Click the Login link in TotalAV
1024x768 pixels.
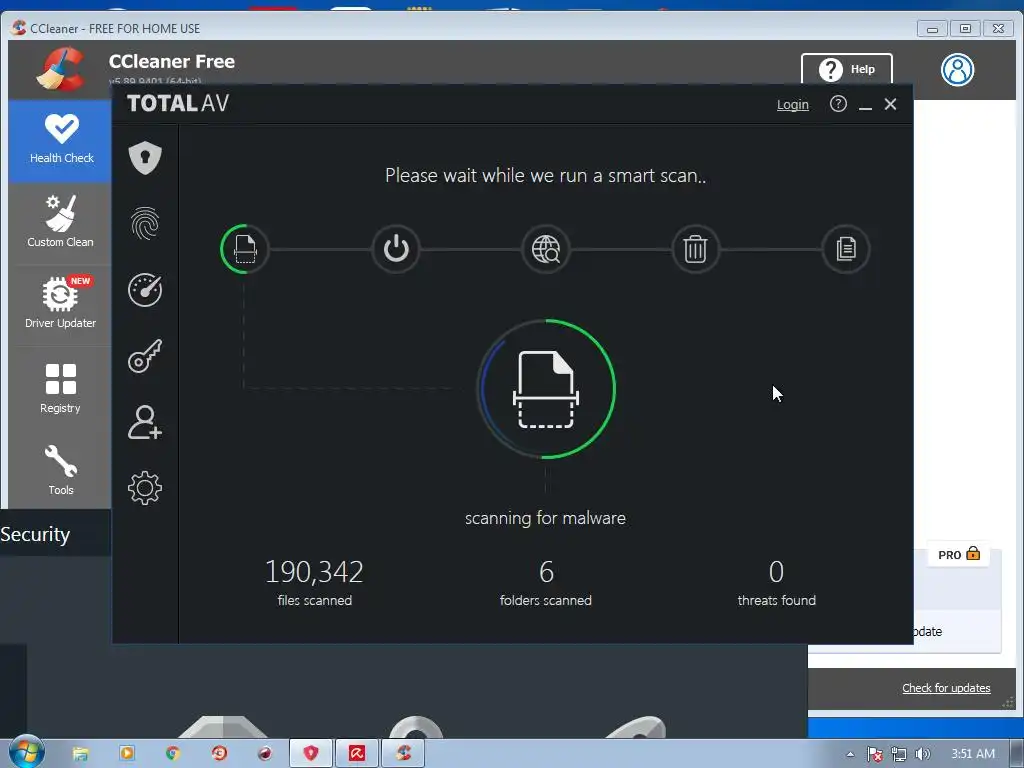coord(792,104)
